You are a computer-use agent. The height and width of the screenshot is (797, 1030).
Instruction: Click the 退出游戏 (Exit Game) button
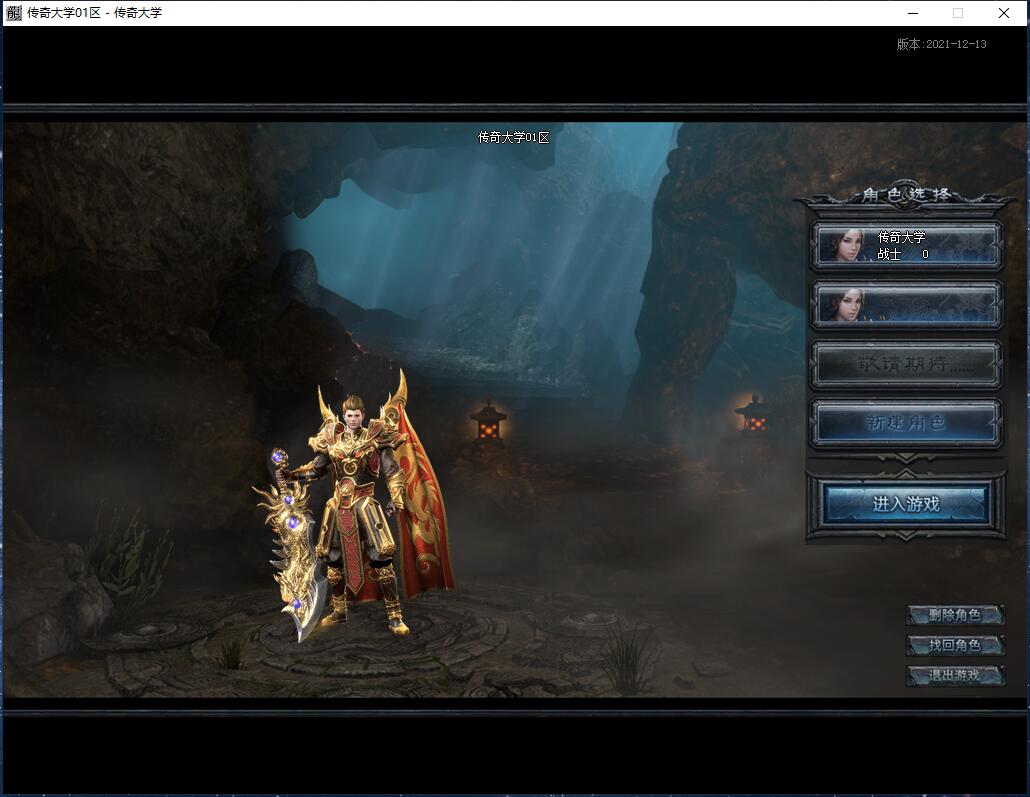click(x=955, y=675)
